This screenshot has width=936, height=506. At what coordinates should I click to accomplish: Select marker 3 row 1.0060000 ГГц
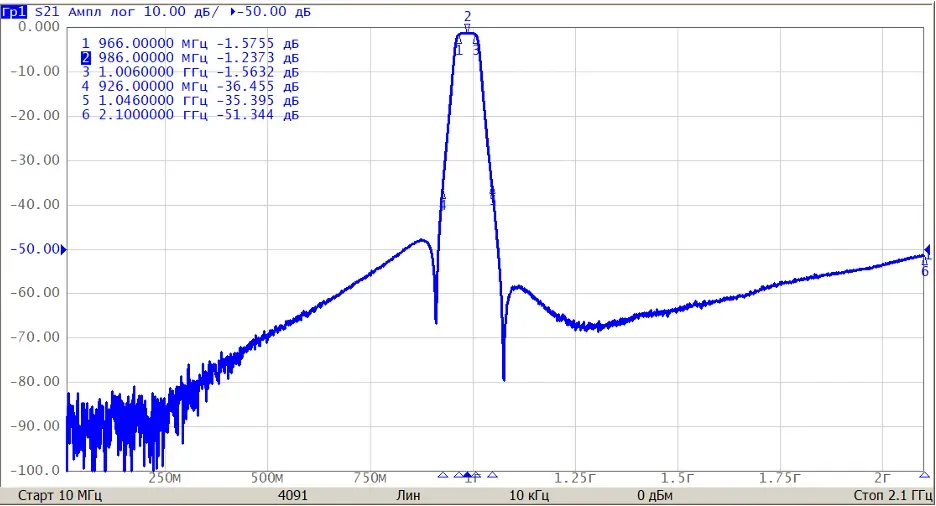(190, 72)
